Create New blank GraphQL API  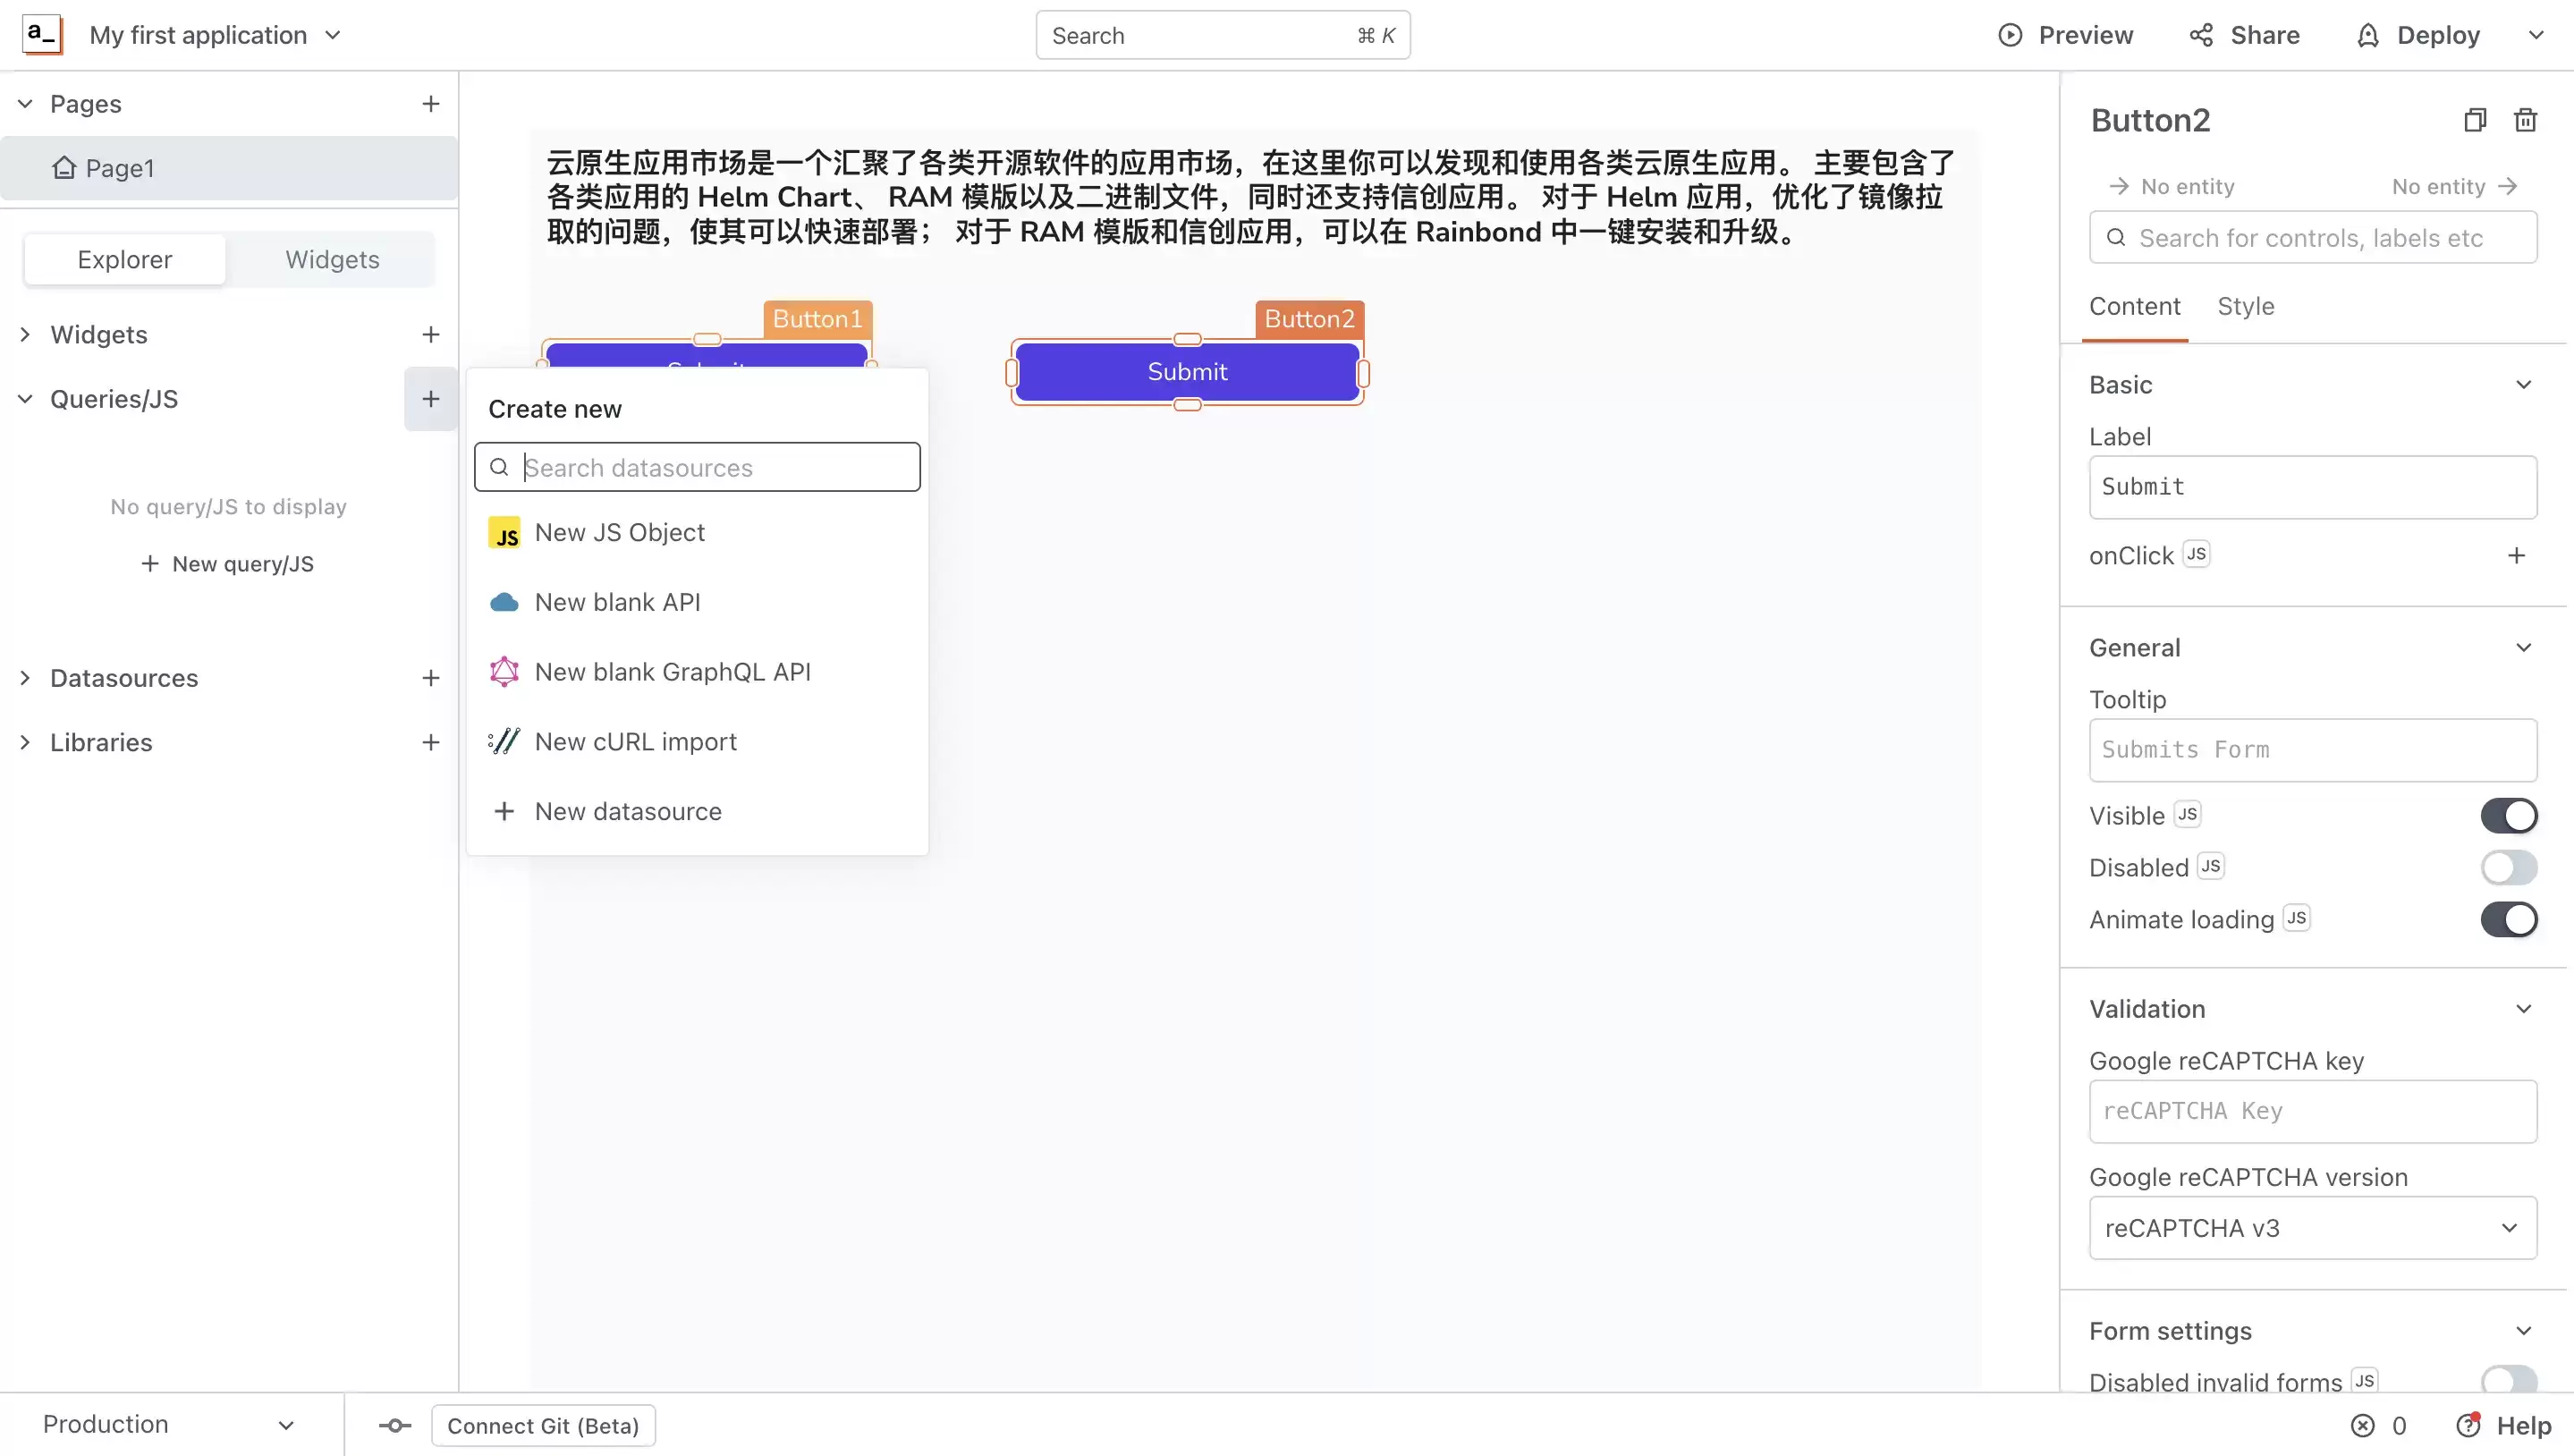tap(697, 672)
